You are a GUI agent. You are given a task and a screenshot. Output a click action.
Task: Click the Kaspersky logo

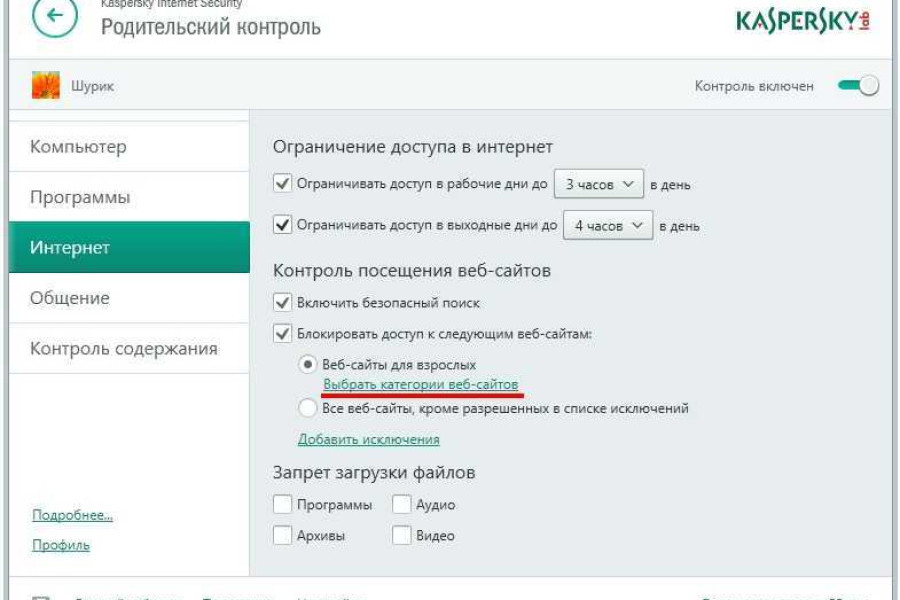[x=802, y=22]
